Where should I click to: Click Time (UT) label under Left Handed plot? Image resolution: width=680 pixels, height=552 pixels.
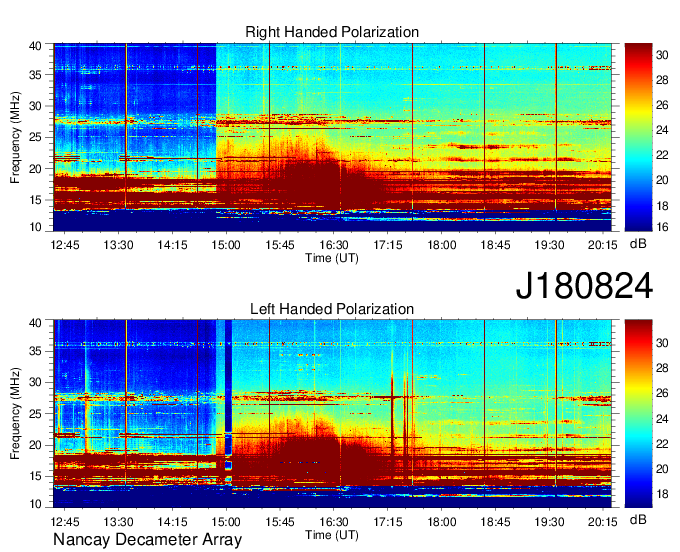[332, 535]
